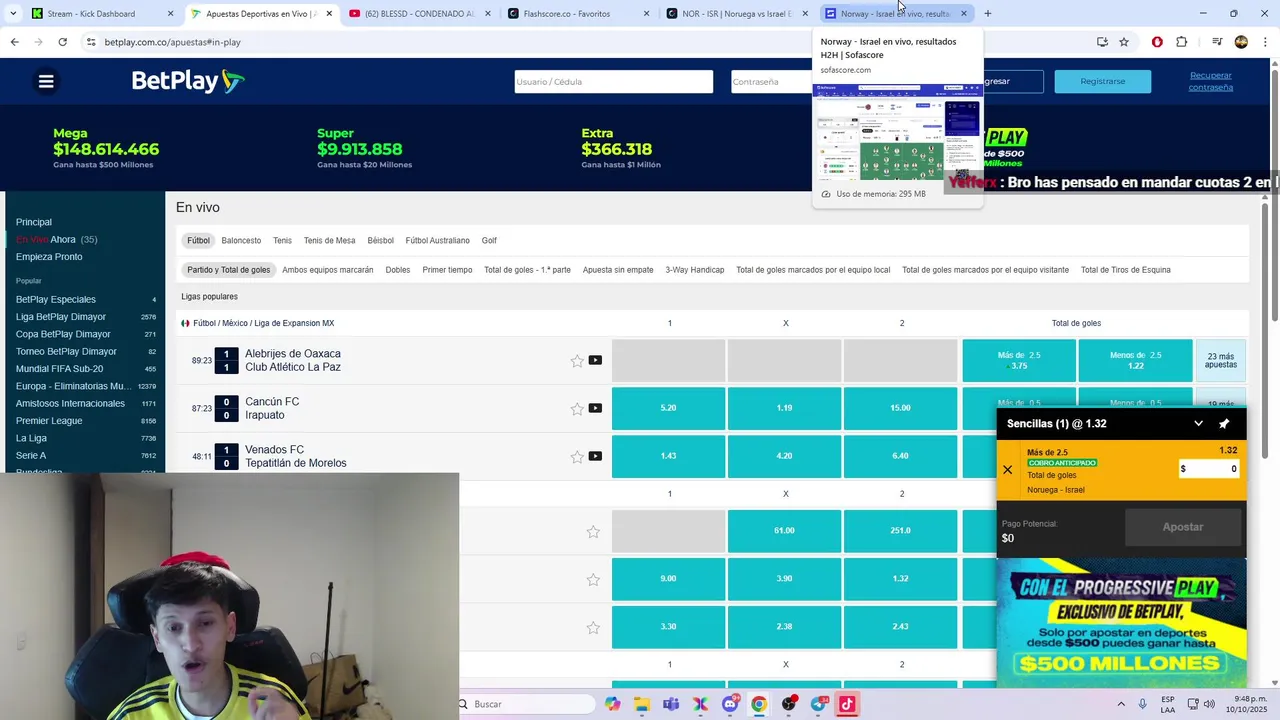Open the media control icon in Chrome

(x=1217, y=42)
